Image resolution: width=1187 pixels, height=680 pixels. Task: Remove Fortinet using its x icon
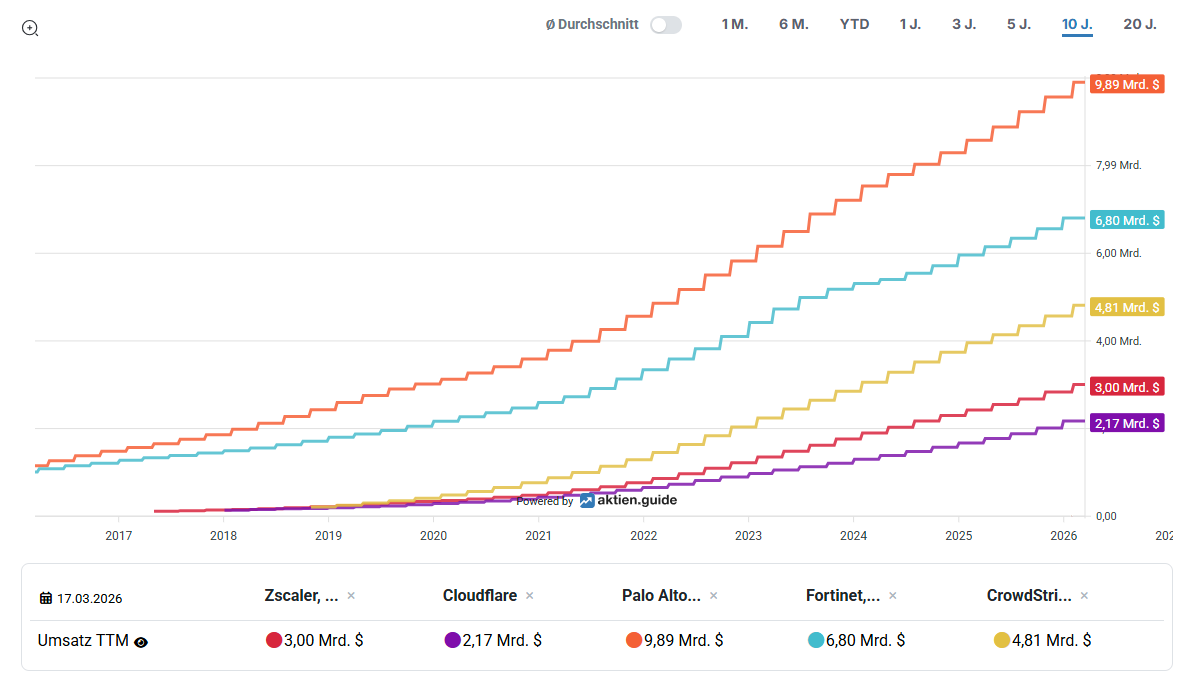point(892,596)
